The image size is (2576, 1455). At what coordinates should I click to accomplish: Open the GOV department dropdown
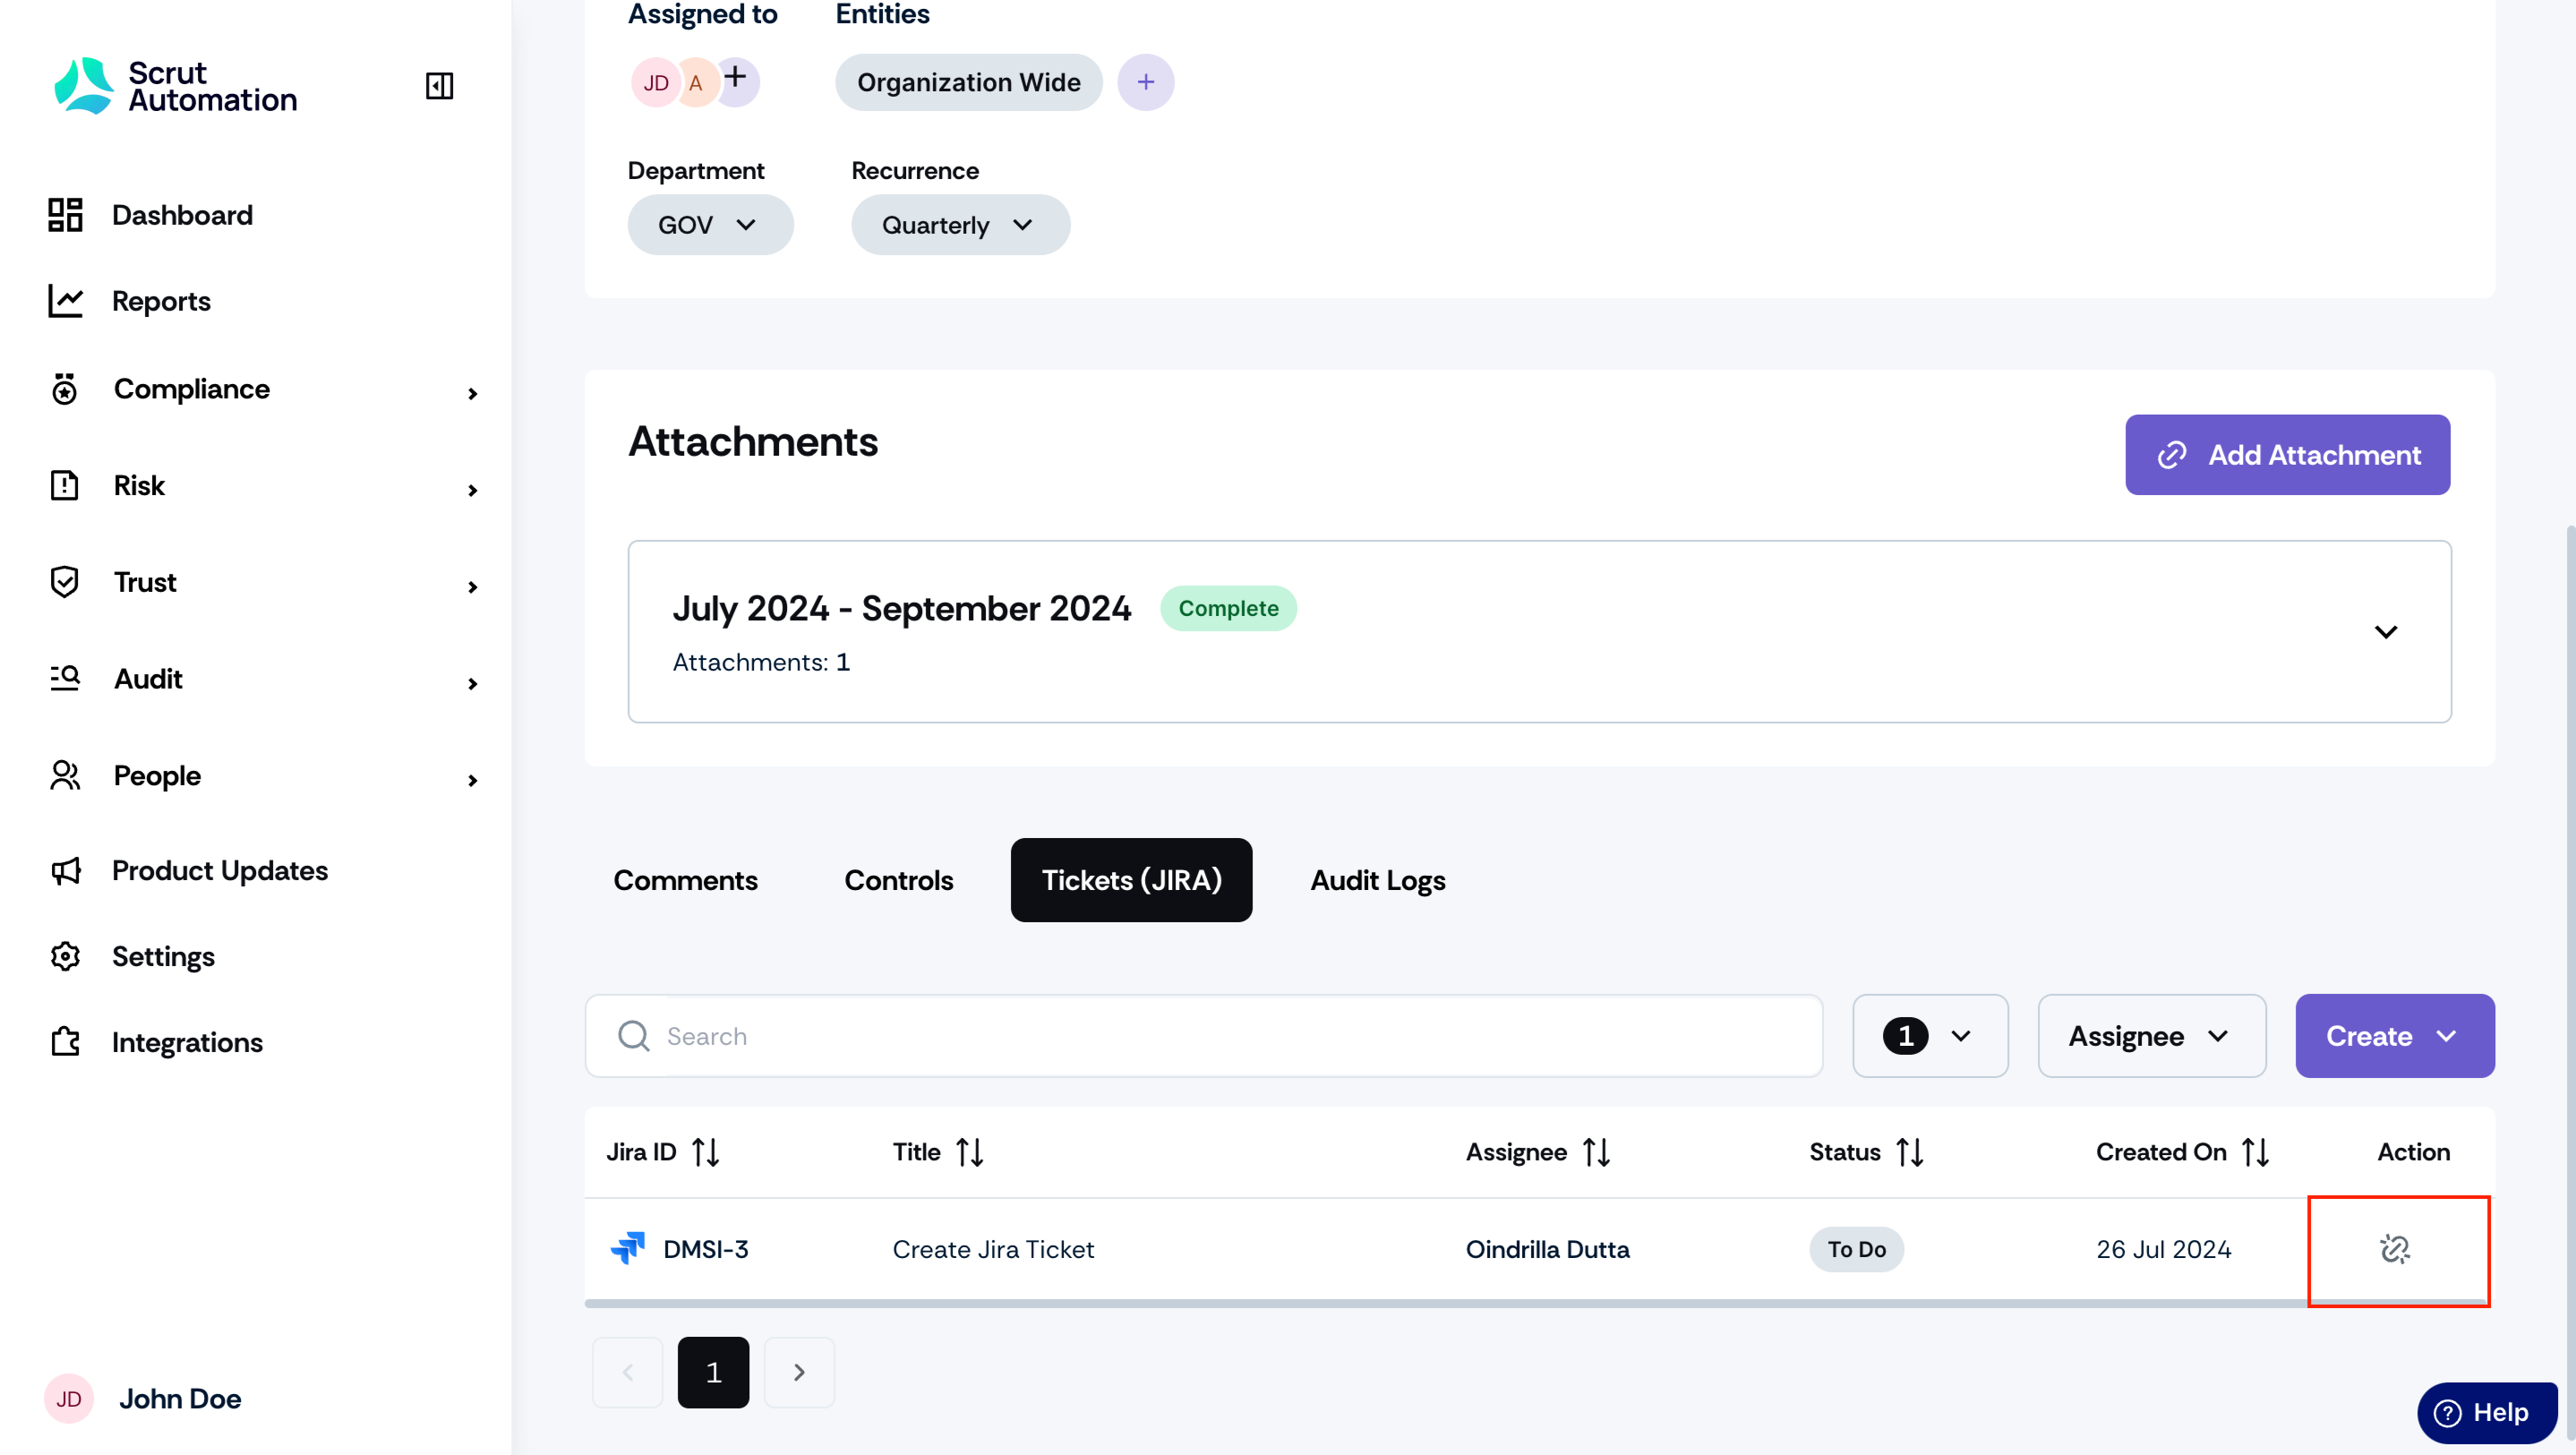710,225
